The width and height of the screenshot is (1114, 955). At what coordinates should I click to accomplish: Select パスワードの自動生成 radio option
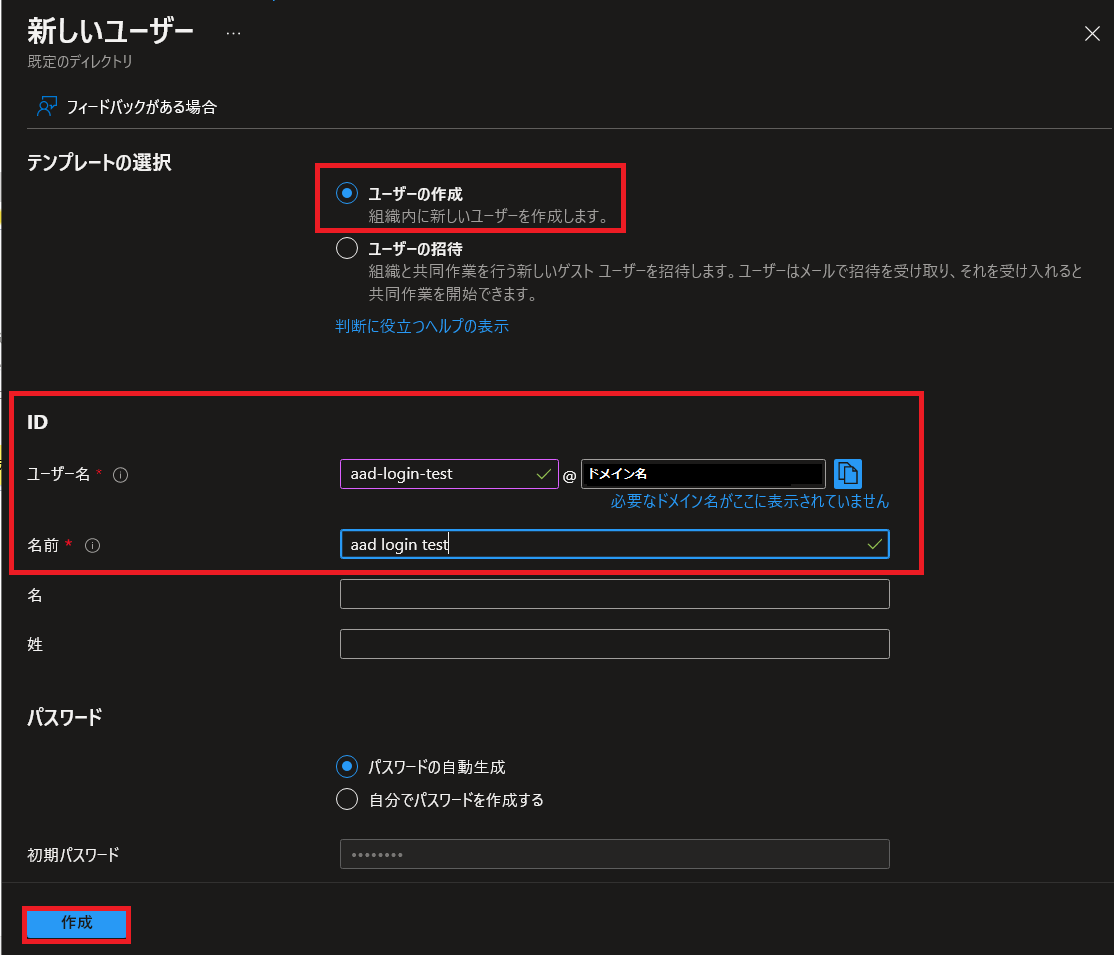pyautogui.click(x=347, y=766)
